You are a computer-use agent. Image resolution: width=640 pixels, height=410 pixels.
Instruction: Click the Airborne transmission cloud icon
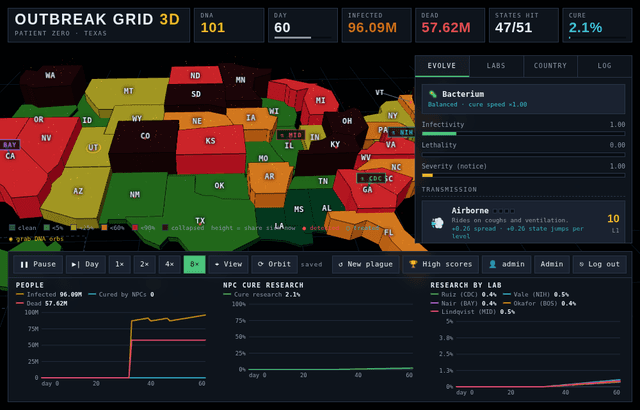point(437,223)
